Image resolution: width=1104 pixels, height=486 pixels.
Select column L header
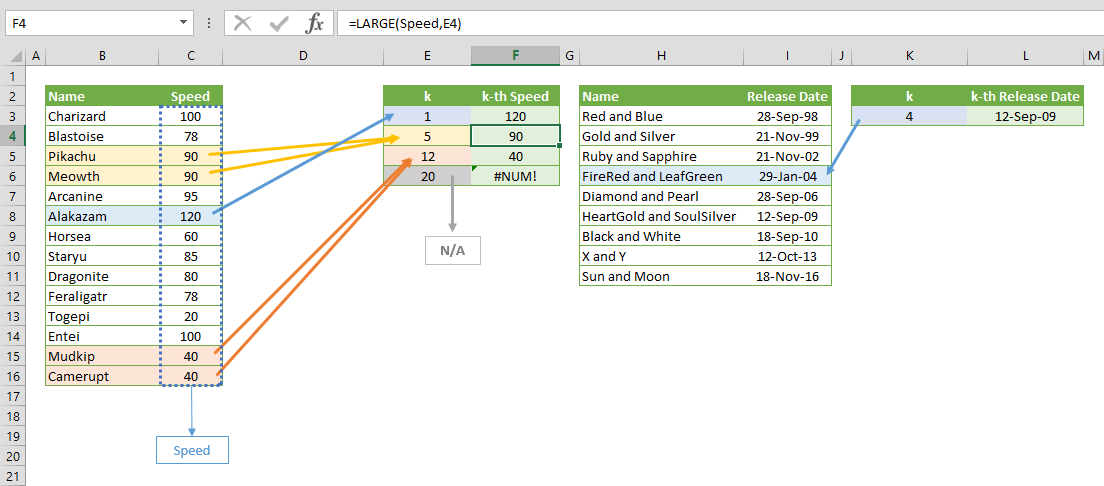(1026, 56)
